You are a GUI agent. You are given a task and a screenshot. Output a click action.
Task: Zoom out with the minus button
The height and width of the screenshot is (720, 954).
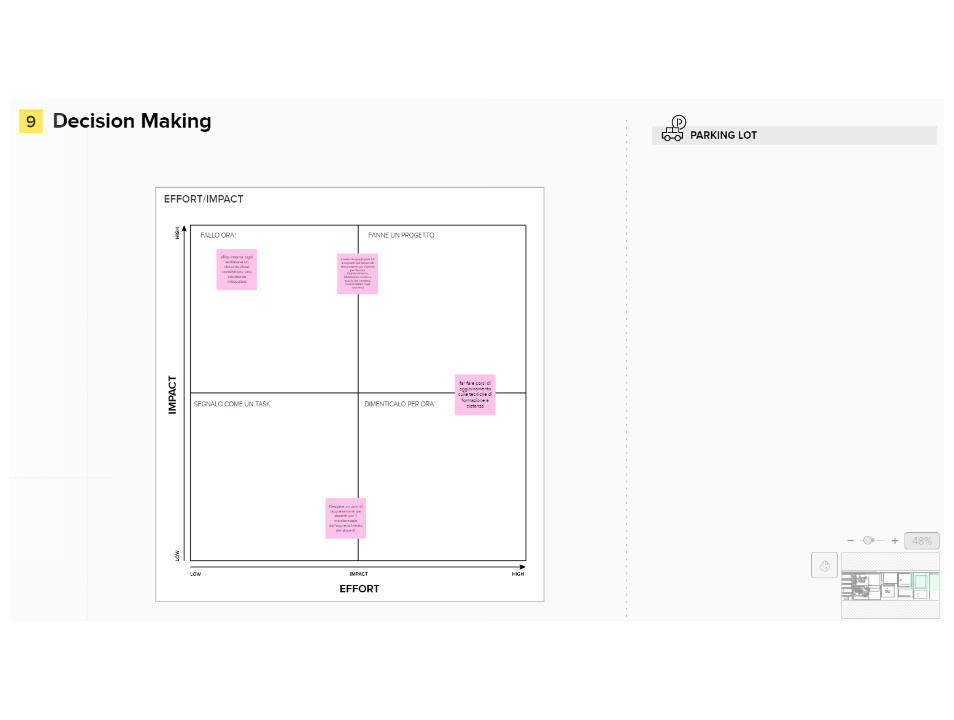[851, 540]
